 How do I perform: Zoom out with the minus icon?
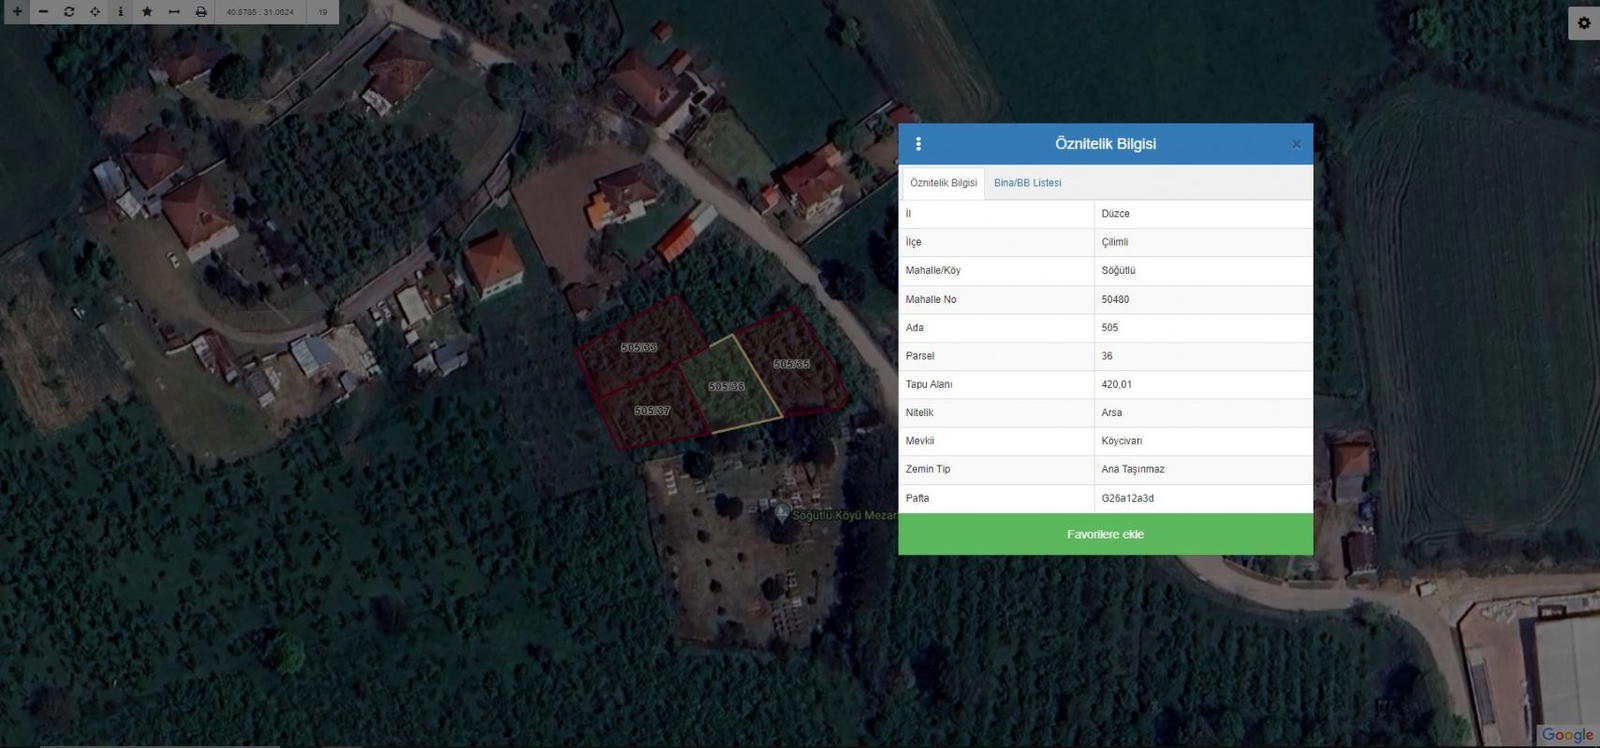point(43,12)
